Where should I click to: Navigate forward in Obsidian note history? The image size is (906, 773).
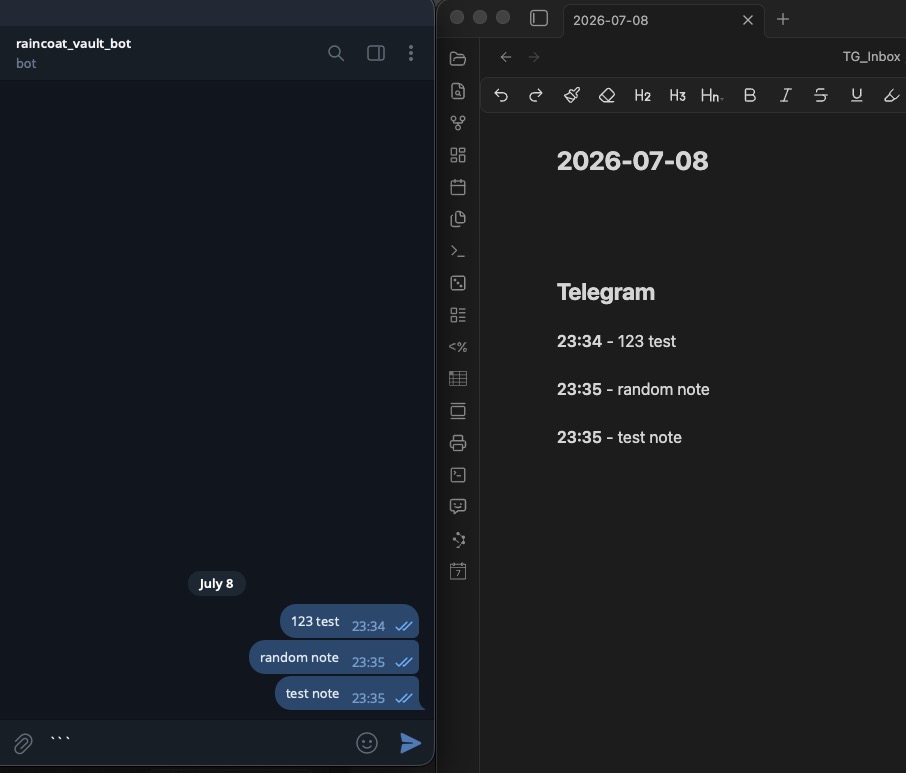[x=534, y=57]
